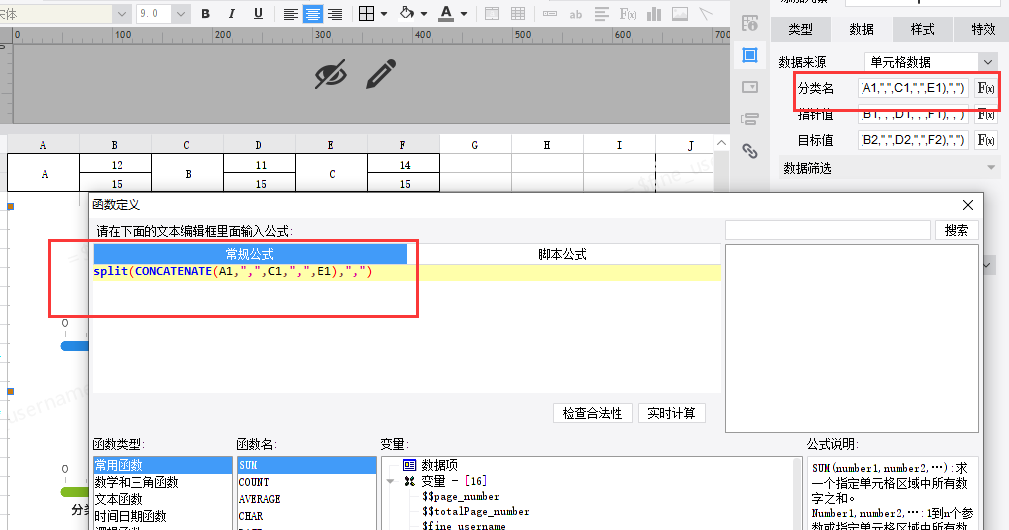1009x530 pixels.
Task: Open border style dropdown arrow
Action: (x=384, y=14)
